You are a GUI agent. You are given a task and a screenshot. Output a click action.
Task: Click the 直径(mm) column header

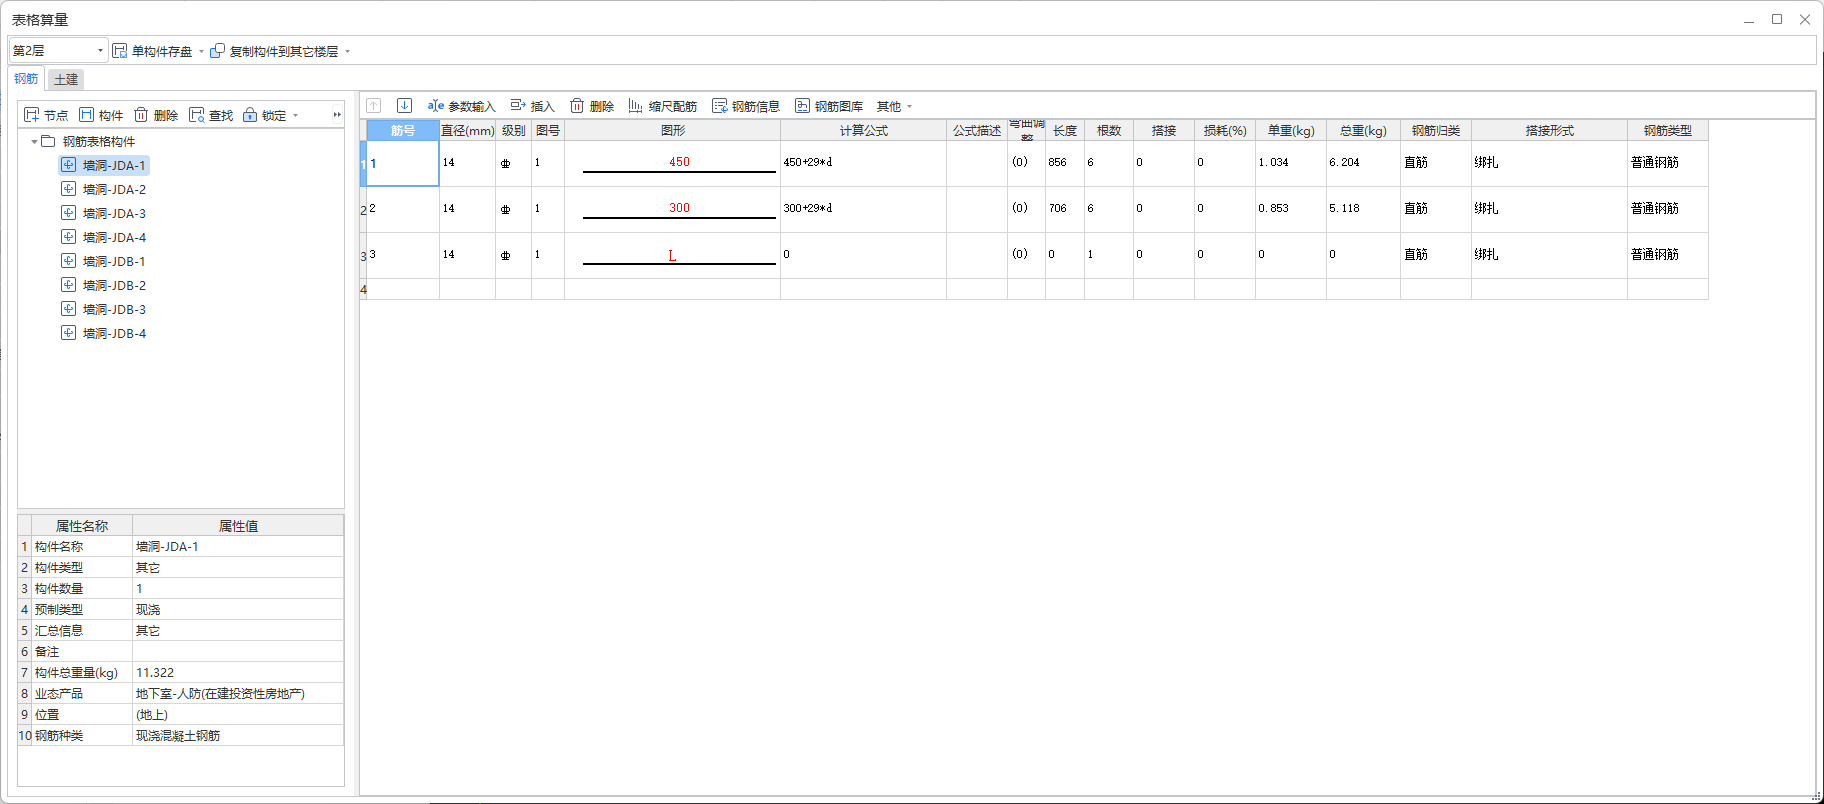pos(468,130)
